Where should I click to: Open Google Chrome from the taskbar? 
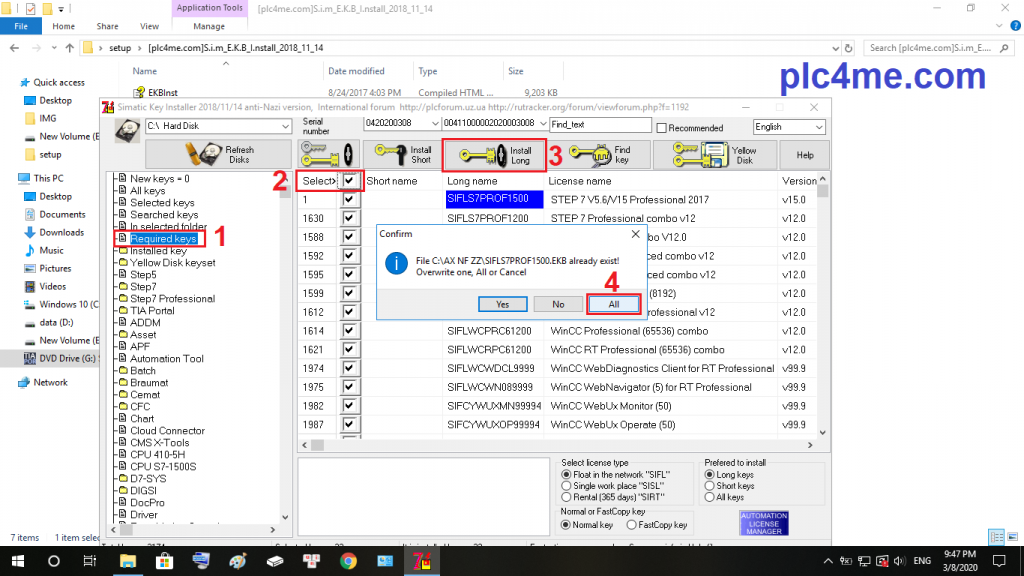click(x=347, y=561)
